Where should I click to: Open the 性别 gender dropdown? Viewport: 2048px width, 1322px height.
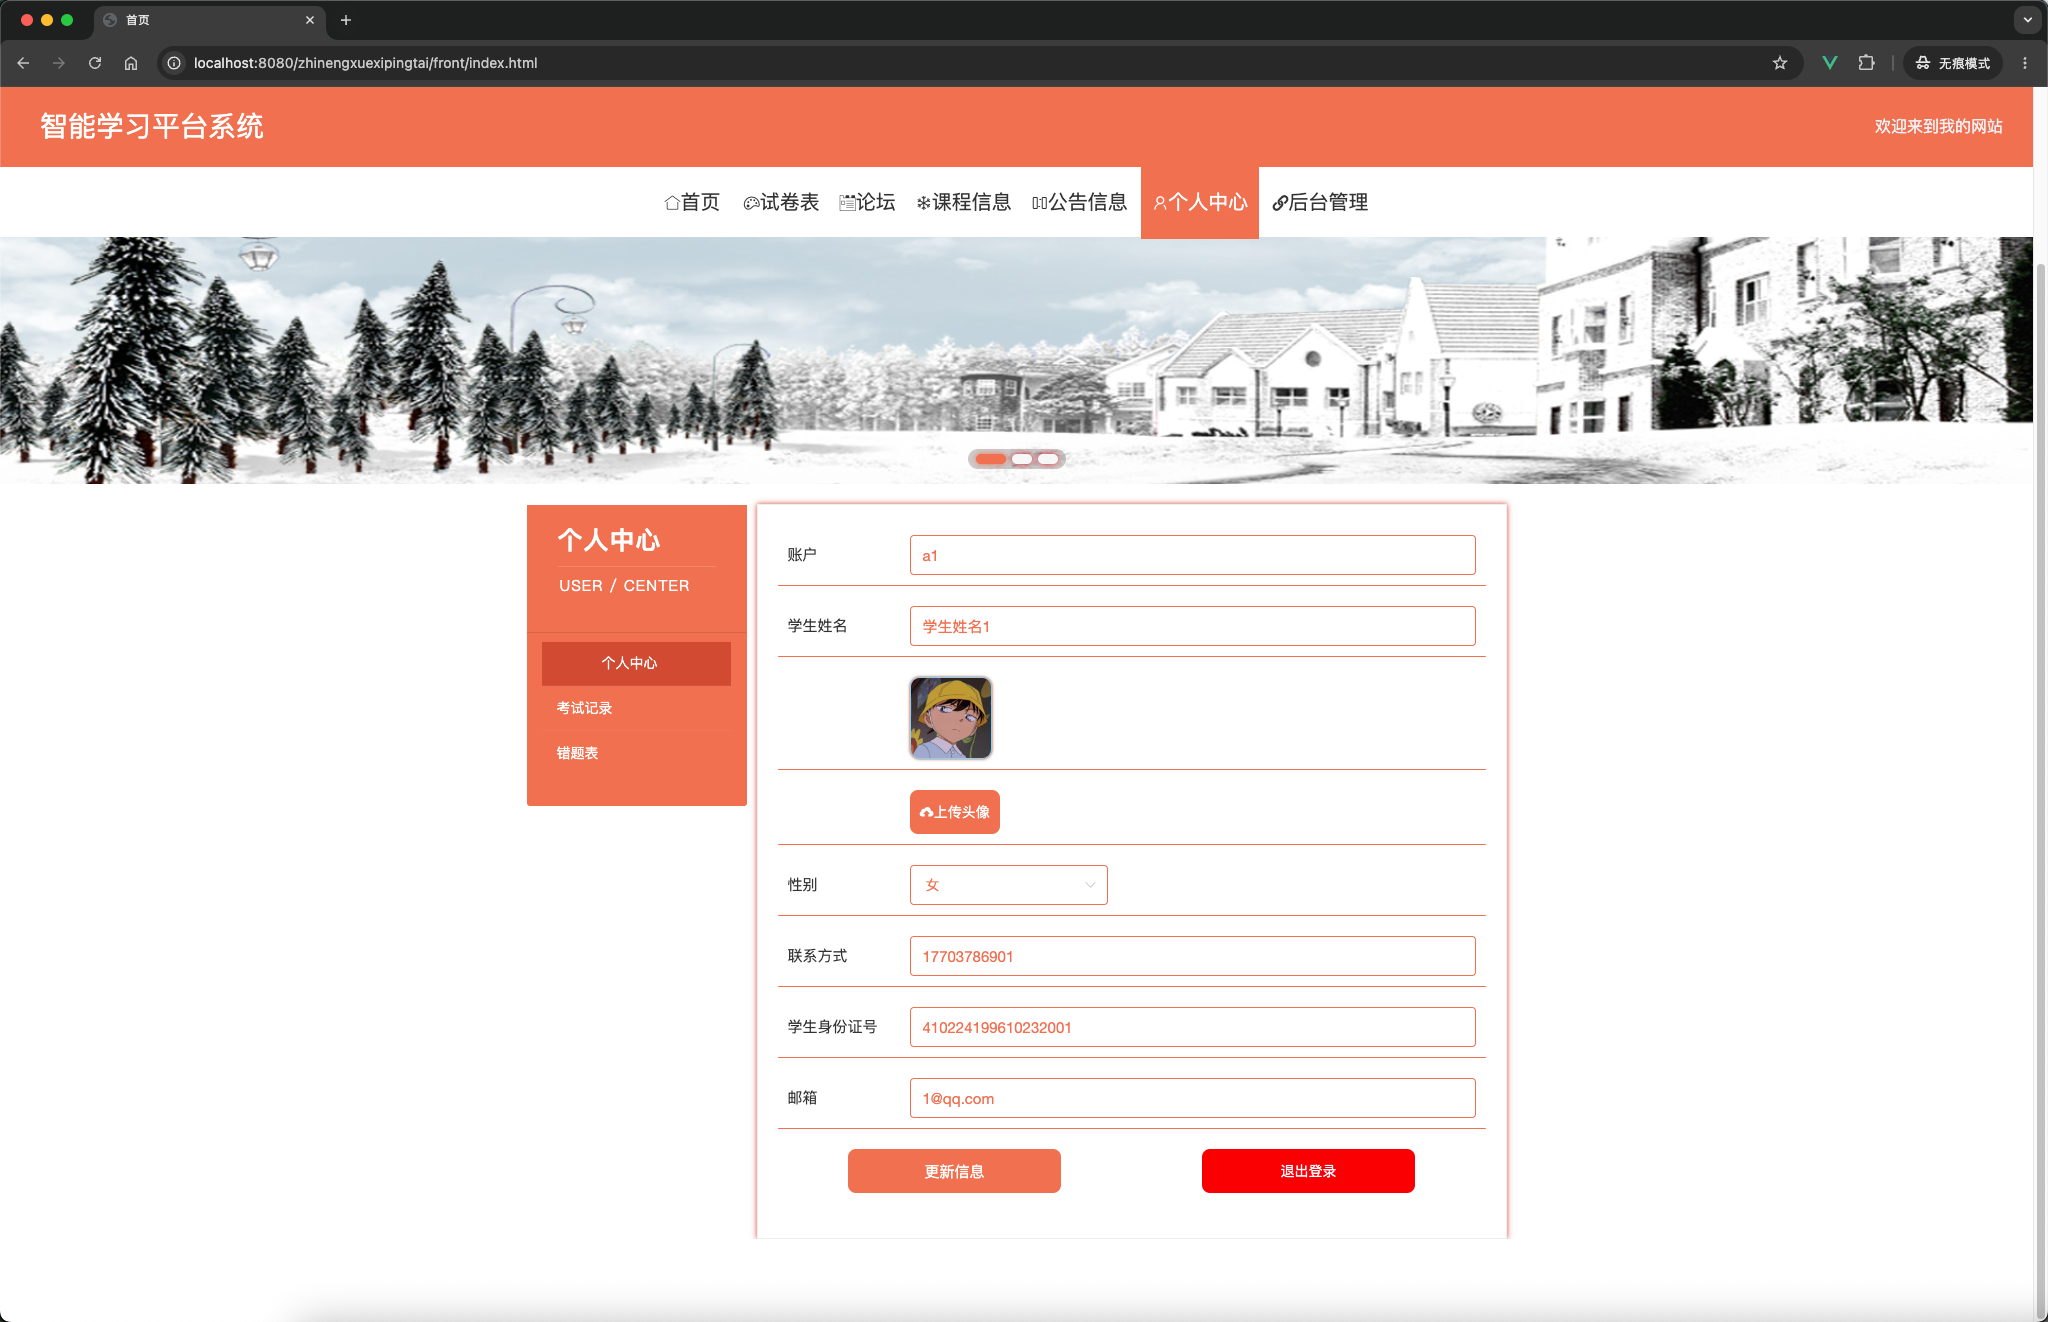1009,885
